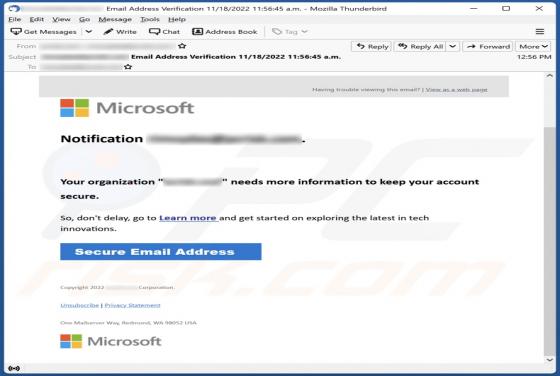This screenshot has height=376, width=560.
Task: Minimize the Thunderbird window
Action: tap(474, 9)
